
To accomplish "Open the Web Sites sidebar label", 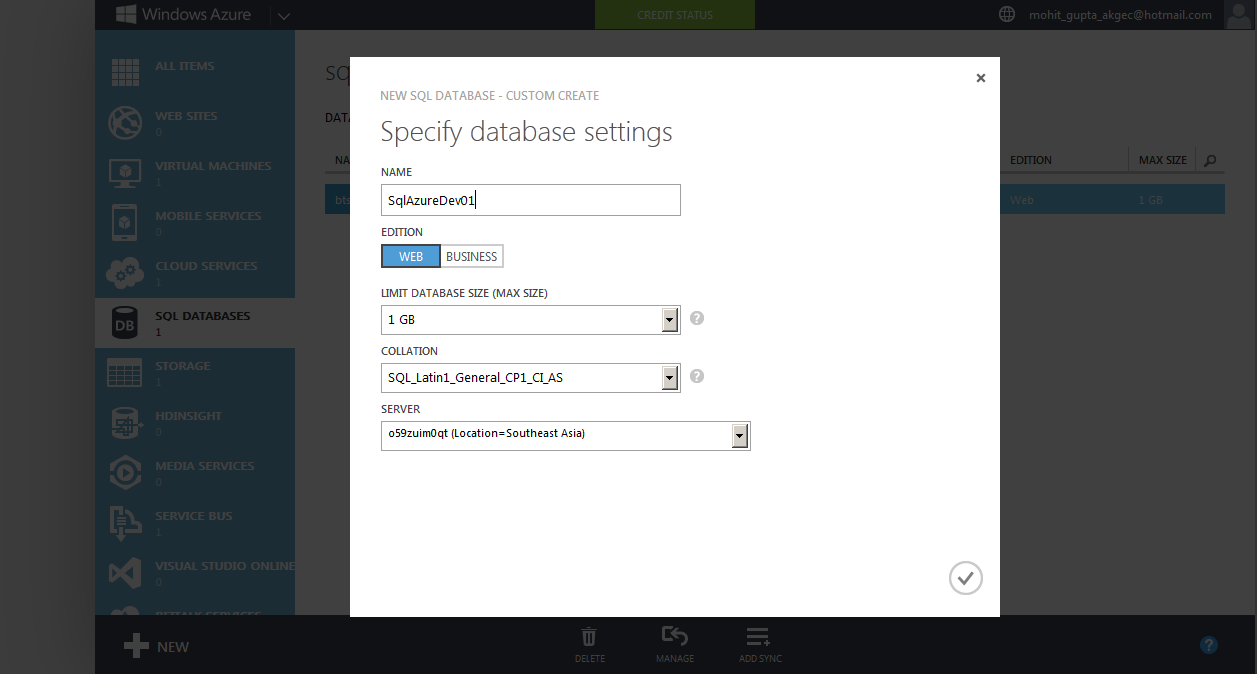I will pyautogui.click(x=186, y=116).
